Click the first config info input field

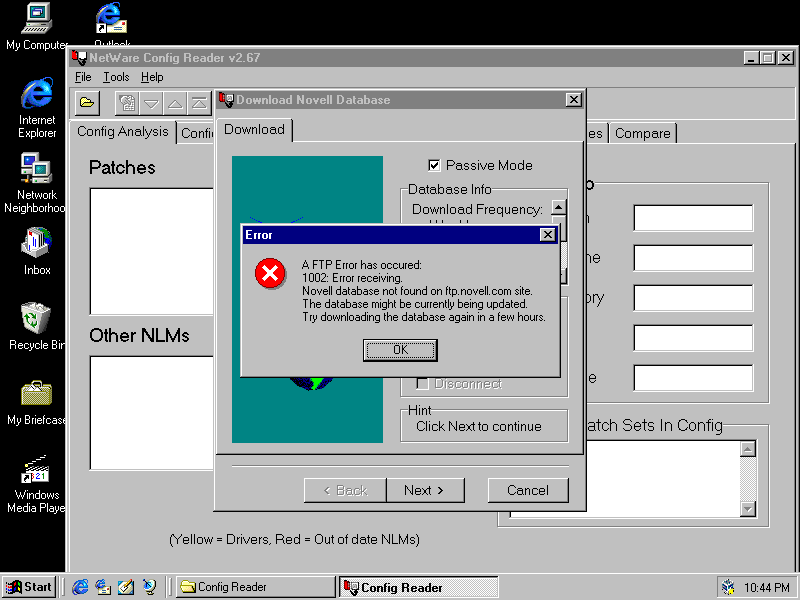coord(693,218)
